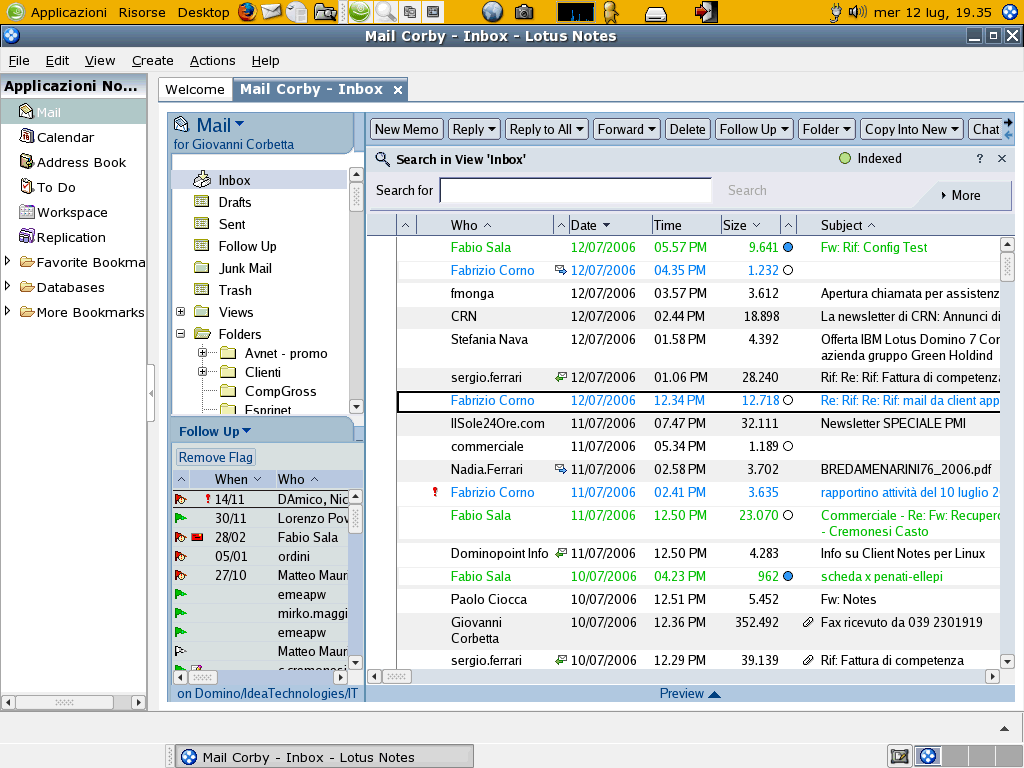Open the Reply to All dropdown
Viewport: 1024px width, 768px height.
click(x=547, y=129)
